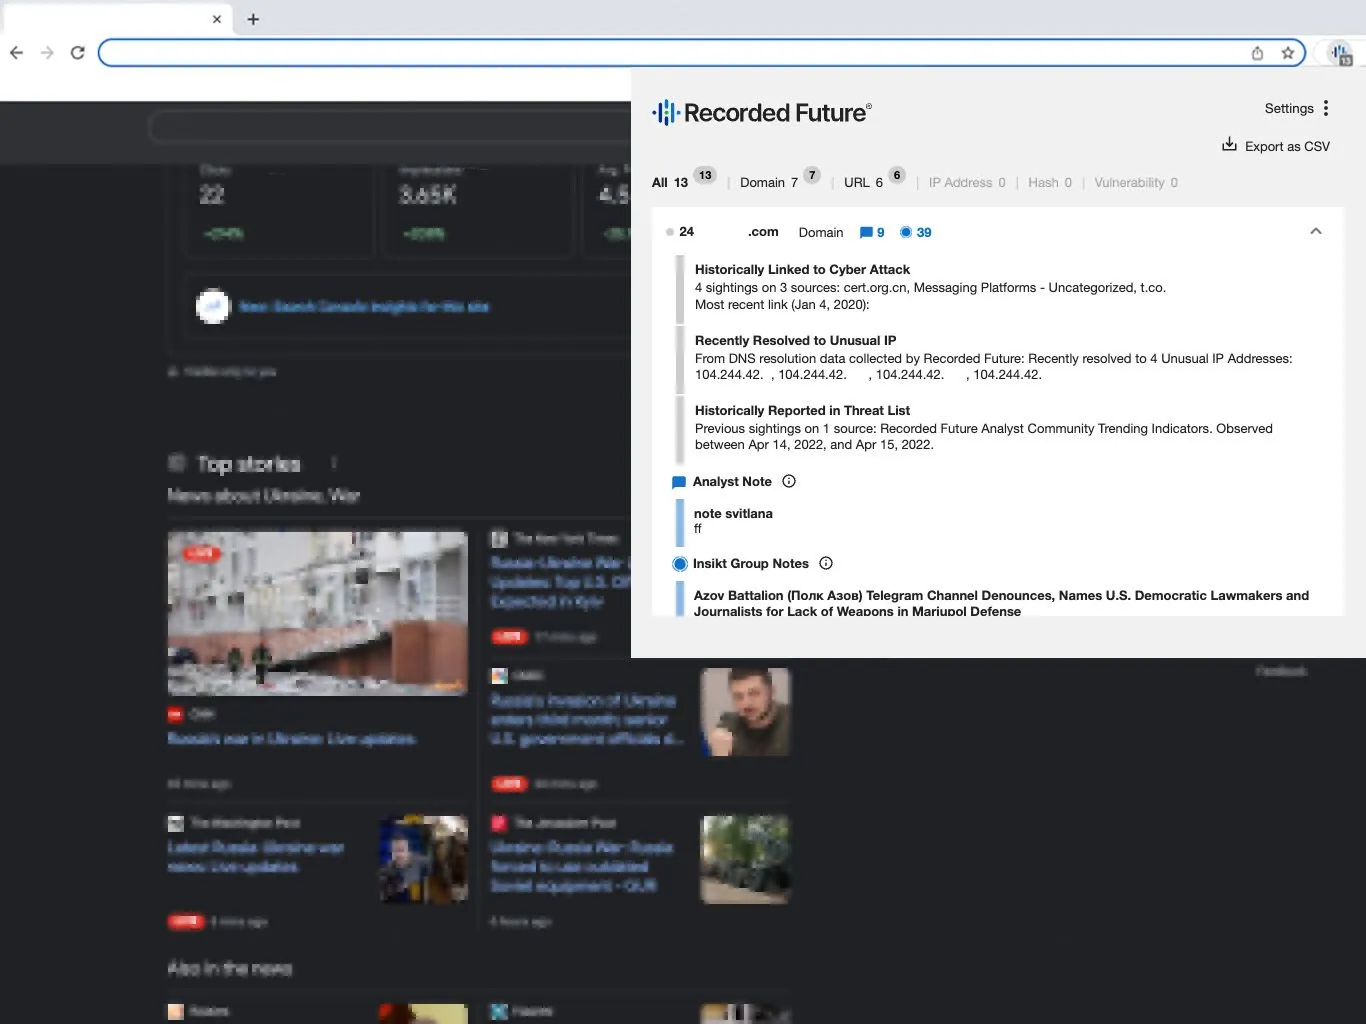Open the live news image of damaged building
Viewport: 1366px width, 1024px height.
317,613
